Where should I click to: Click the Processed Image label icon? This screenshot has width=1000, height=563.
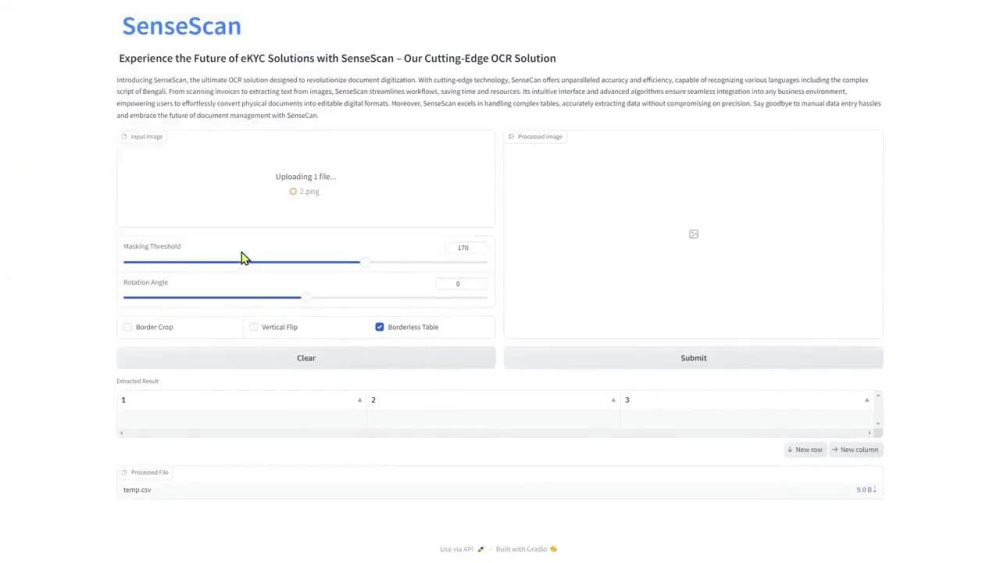pos(511,136)
